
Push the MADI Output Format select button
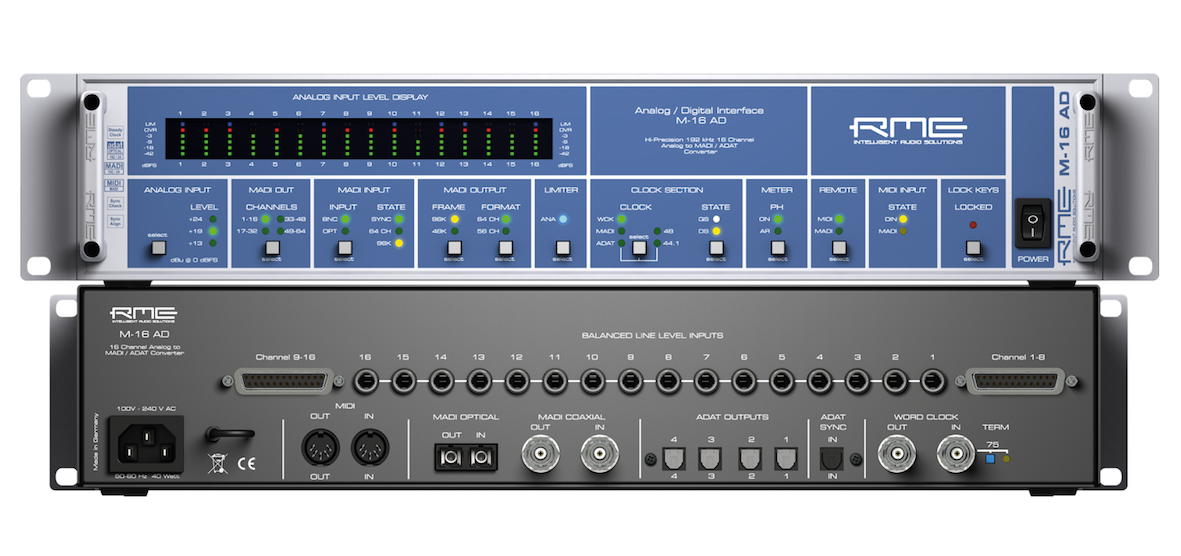[505, 247]
